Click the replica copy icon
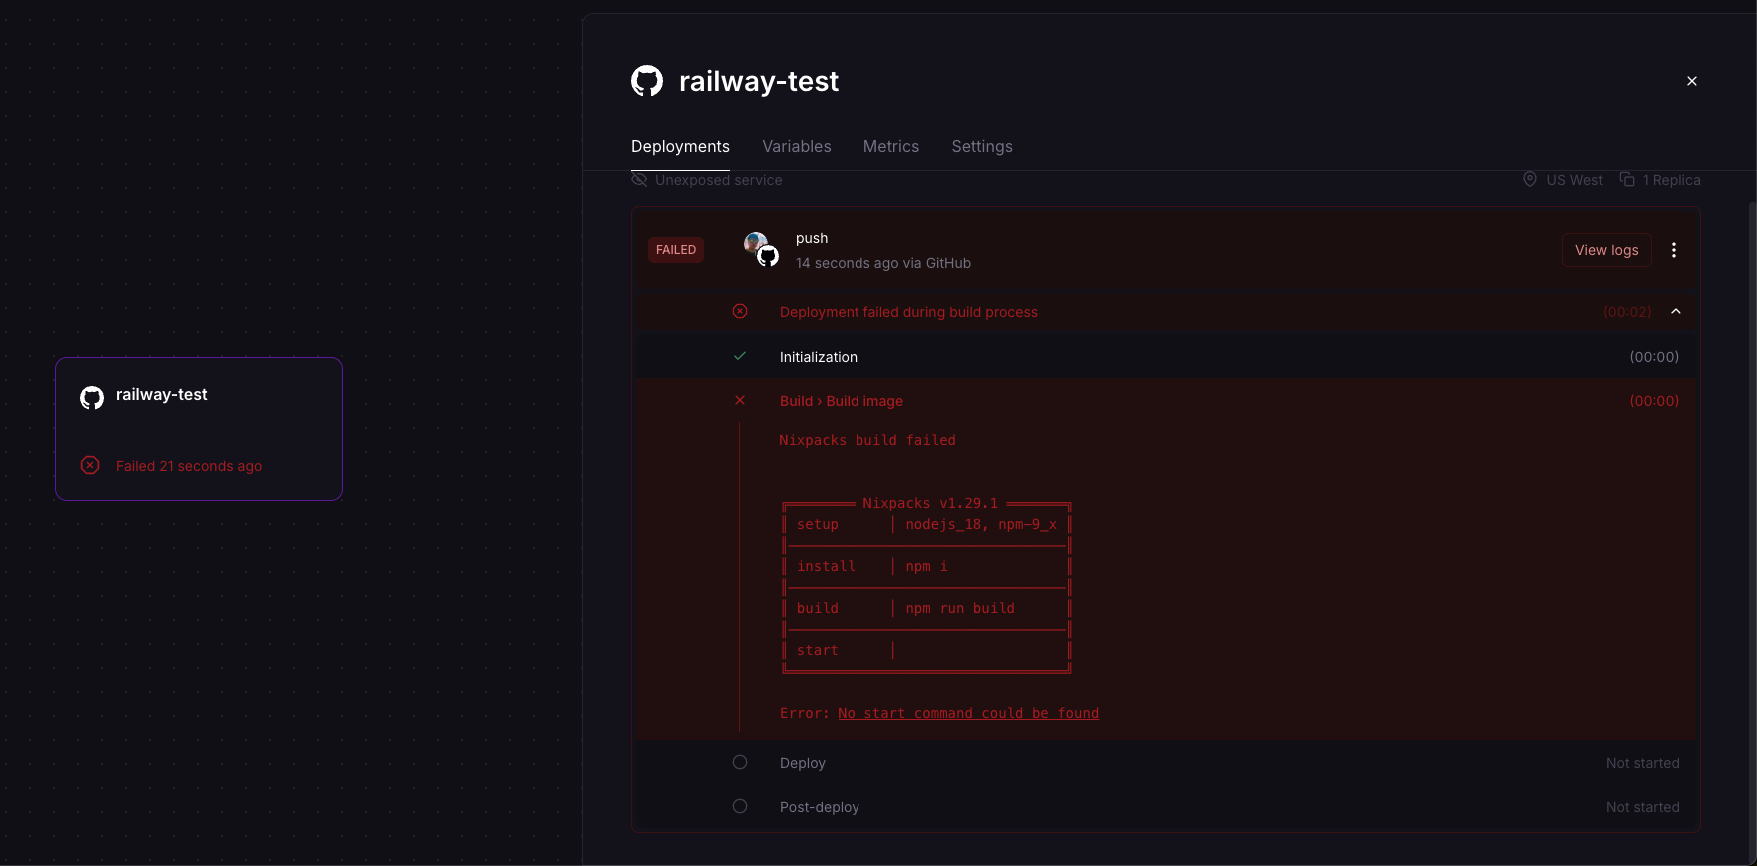 tap(1627, 179)
